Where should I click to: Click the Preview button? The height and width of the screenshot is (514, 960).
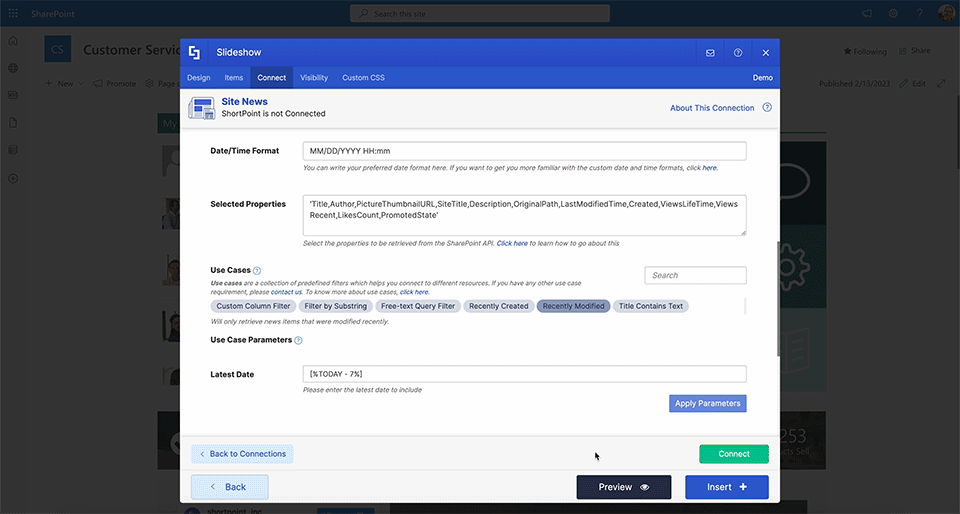[x=624, y=487]
